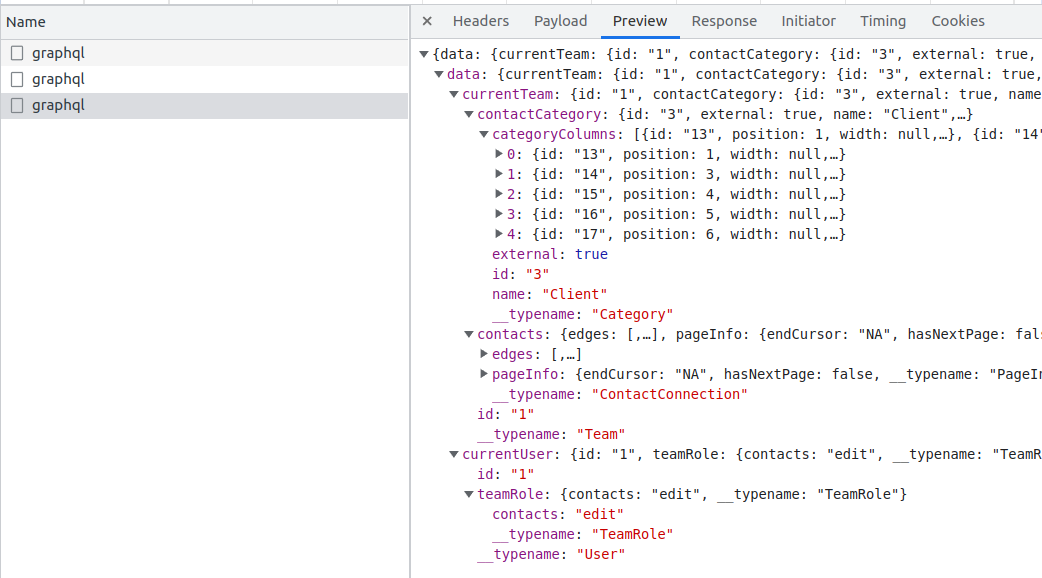Collapse the contacts connection node
Image resolution: width=1042 pixels, height=578 pixels.
pos(470,334)
